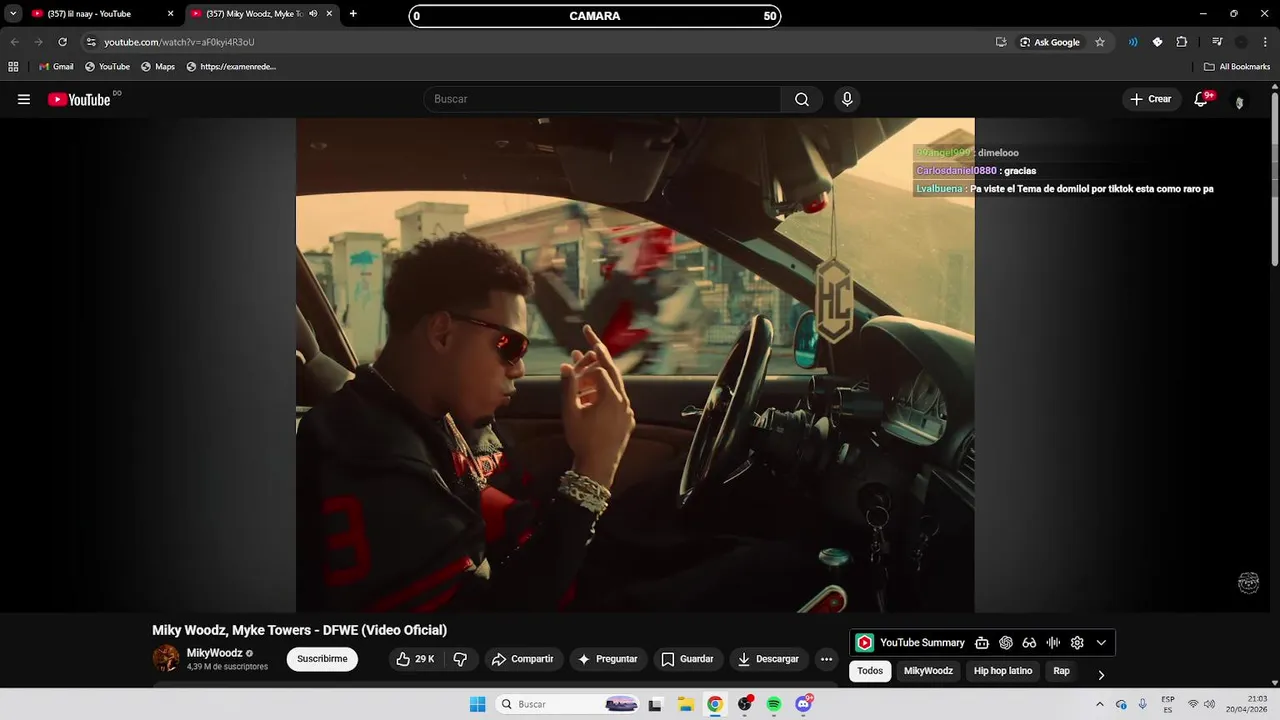Click the YouTube Summary robot icon
1280x720 pixels.
982,643
